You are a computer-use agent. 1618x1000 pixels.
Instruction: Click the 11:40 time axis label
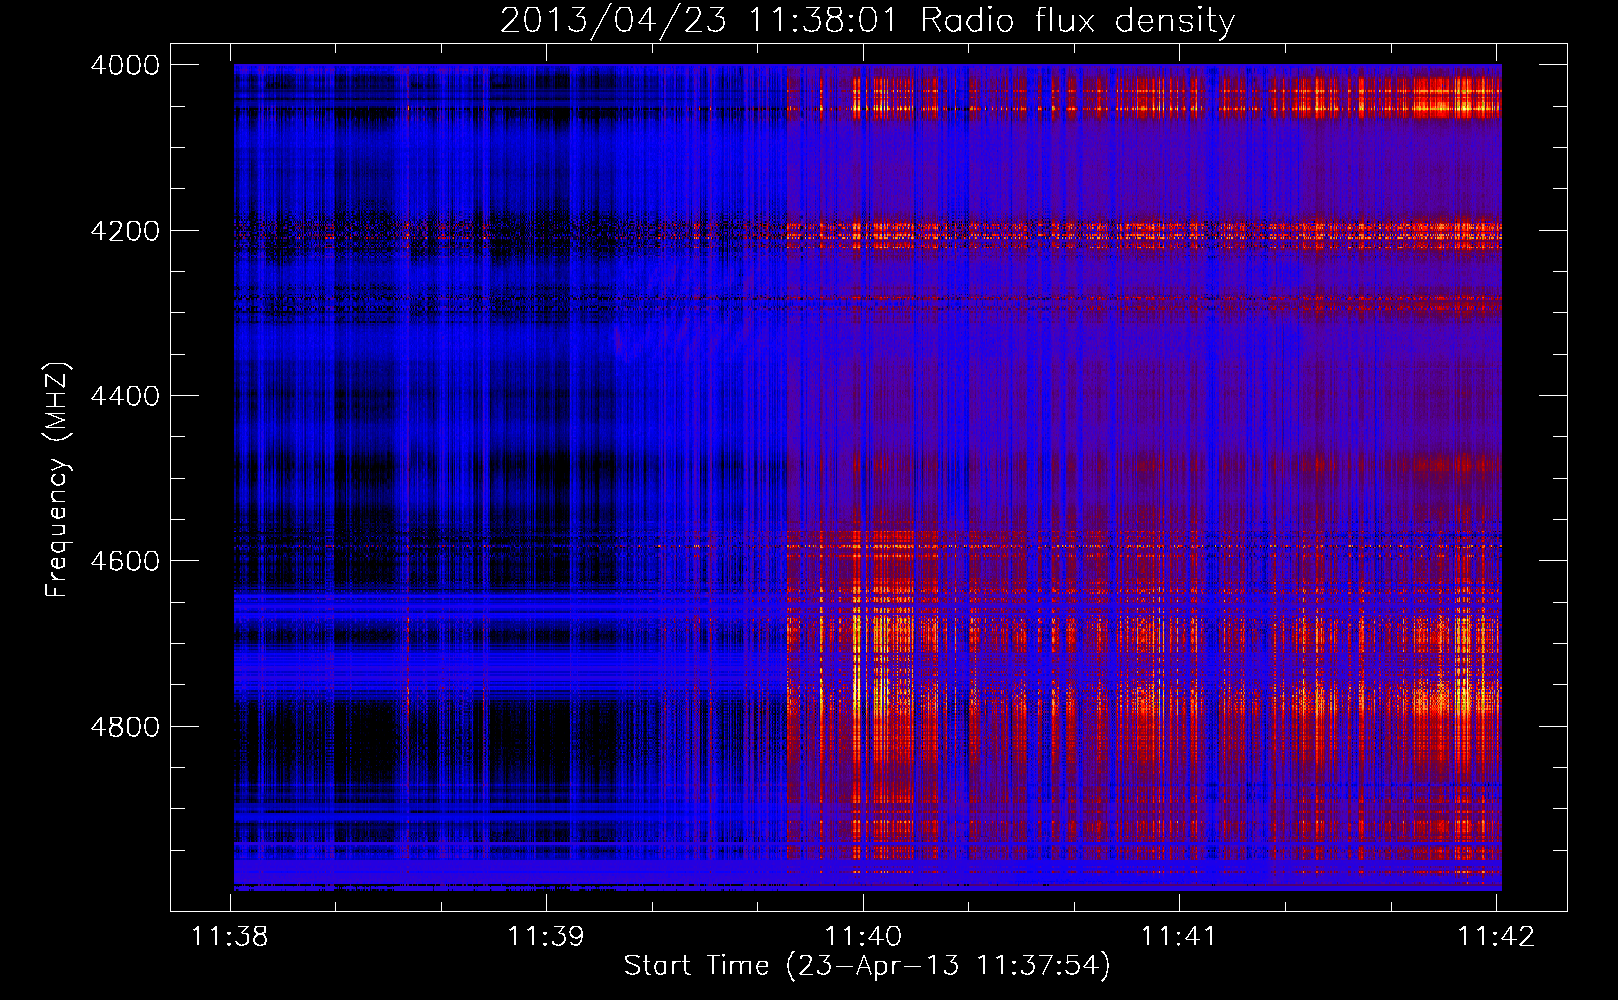(x=863, y=937)
